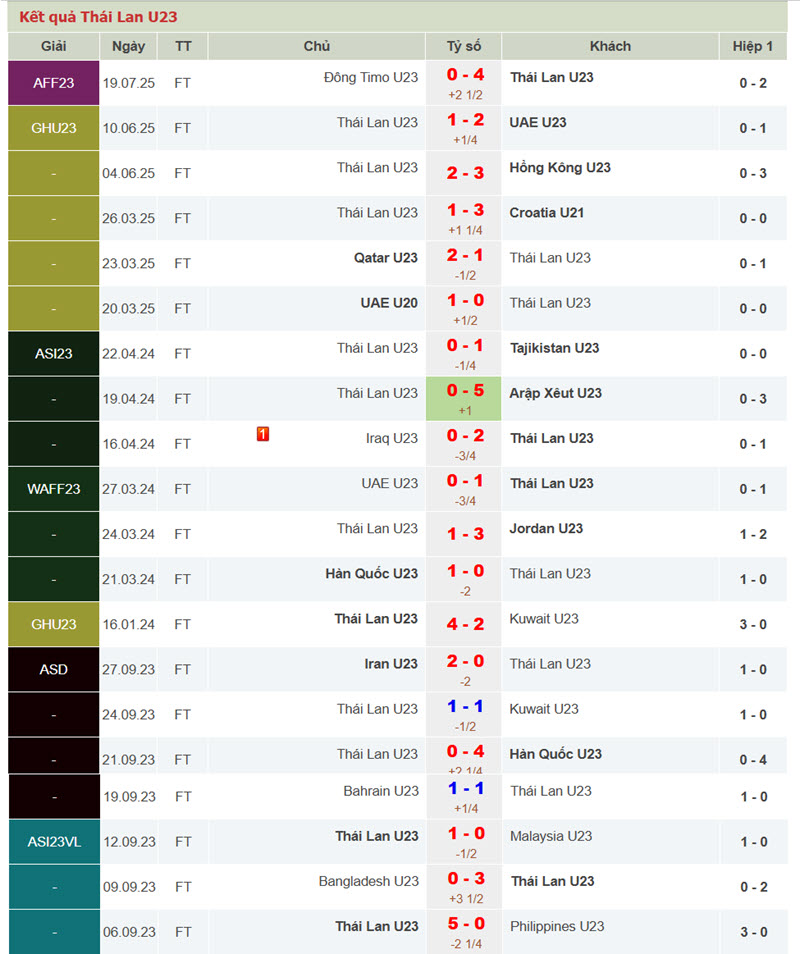Click the date 27.09.23
Screen dimensions: 800x954
(128, 669)
